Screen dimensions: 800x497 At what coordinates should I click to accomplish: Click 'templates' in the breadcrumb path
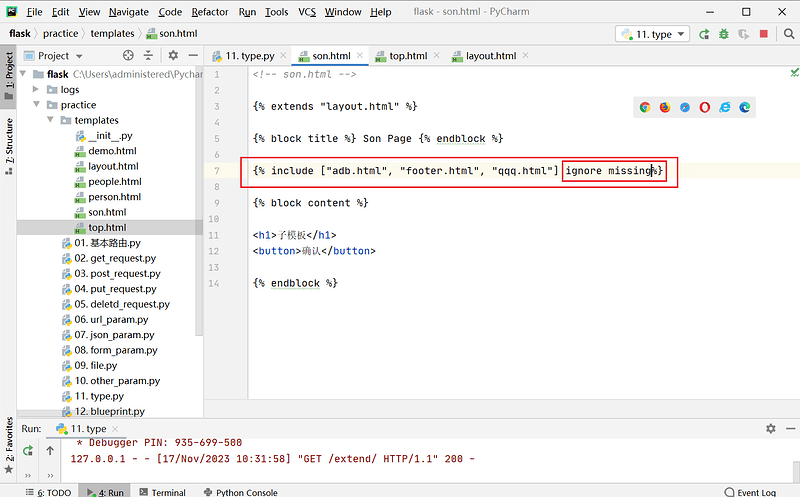click(112, 34)
